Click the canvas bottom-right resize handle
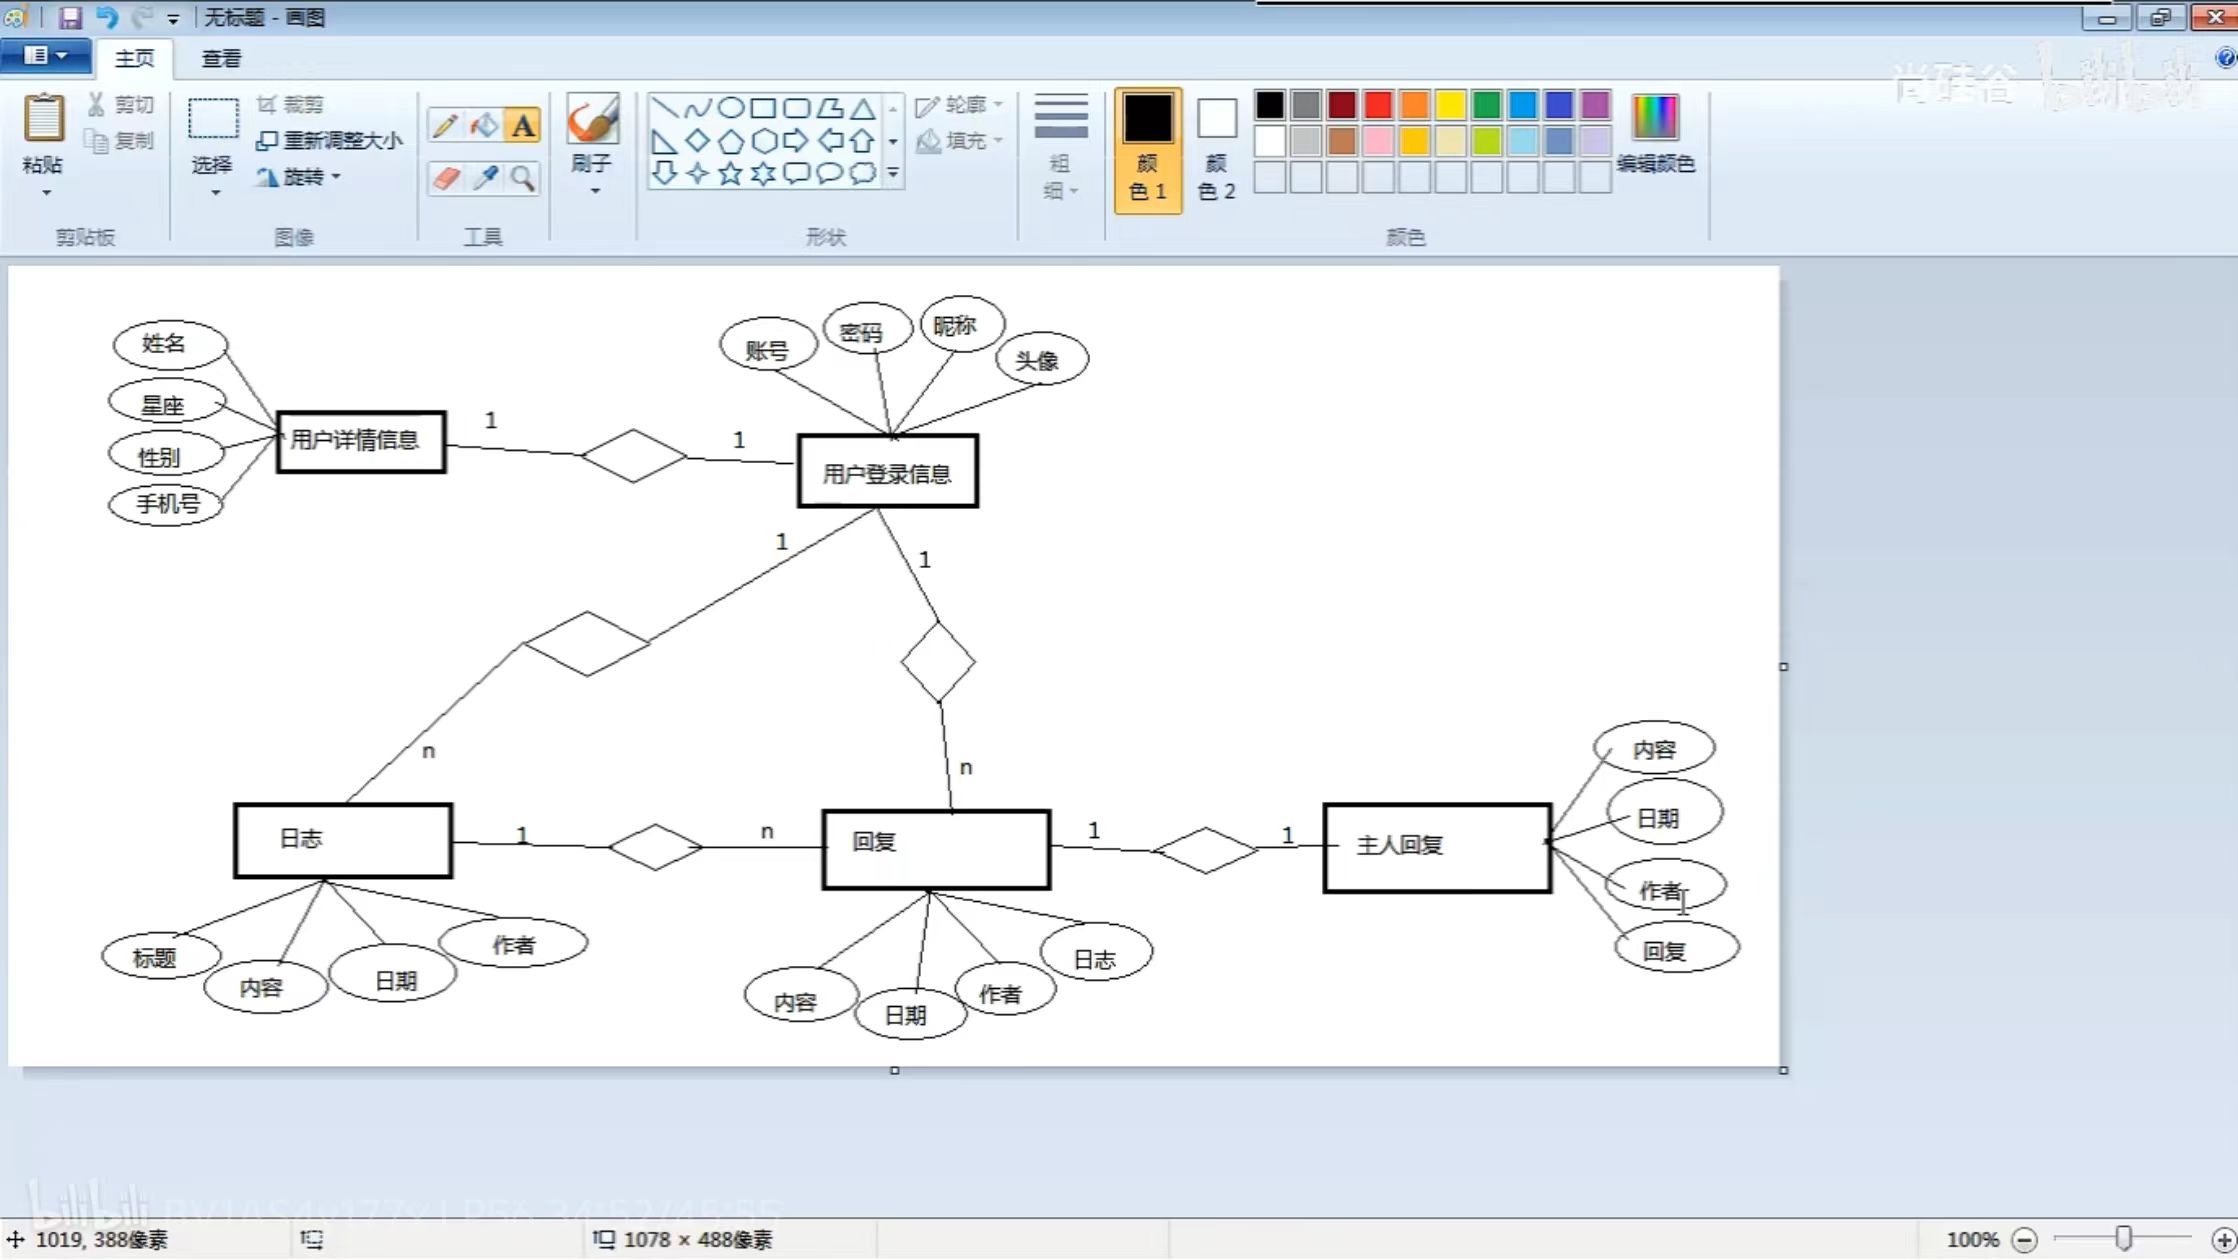 [1784, 1070]
